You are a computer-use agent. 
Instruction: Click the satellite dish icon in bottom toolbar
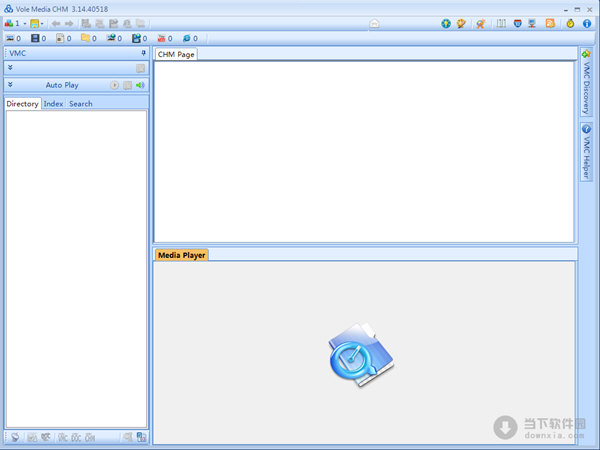click(16, 437)
